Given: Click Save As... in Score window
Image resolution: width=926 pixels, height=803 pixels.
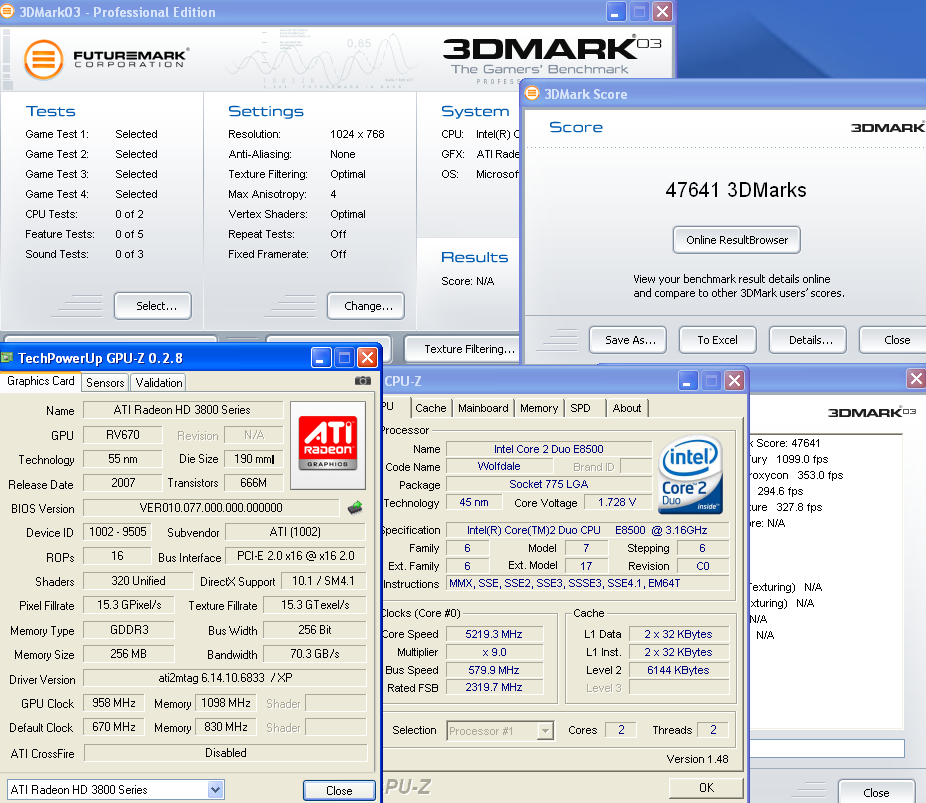Looking at the screenshot, I should (628, 340).
